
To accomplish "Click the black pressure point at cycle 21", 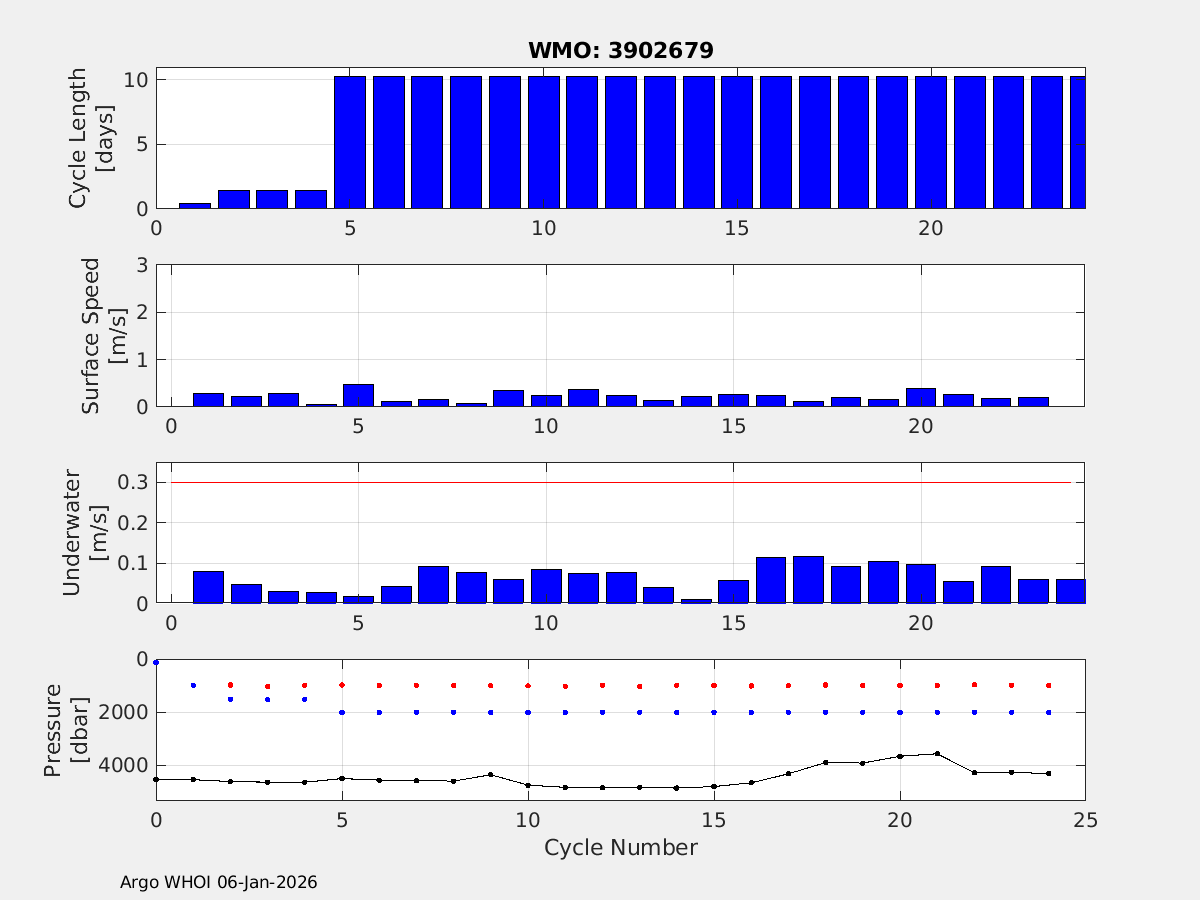I will click(937, 754).
